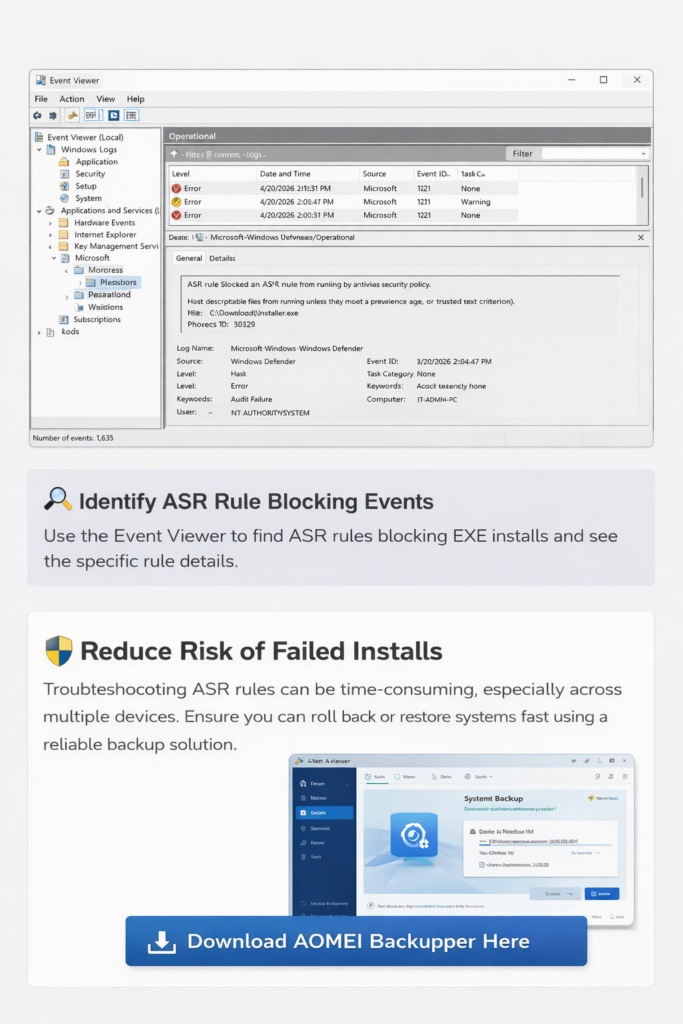Screen dimensions: 683x1024
Task: Collapse the Windows Logs node
Action: tap(39, 150)
